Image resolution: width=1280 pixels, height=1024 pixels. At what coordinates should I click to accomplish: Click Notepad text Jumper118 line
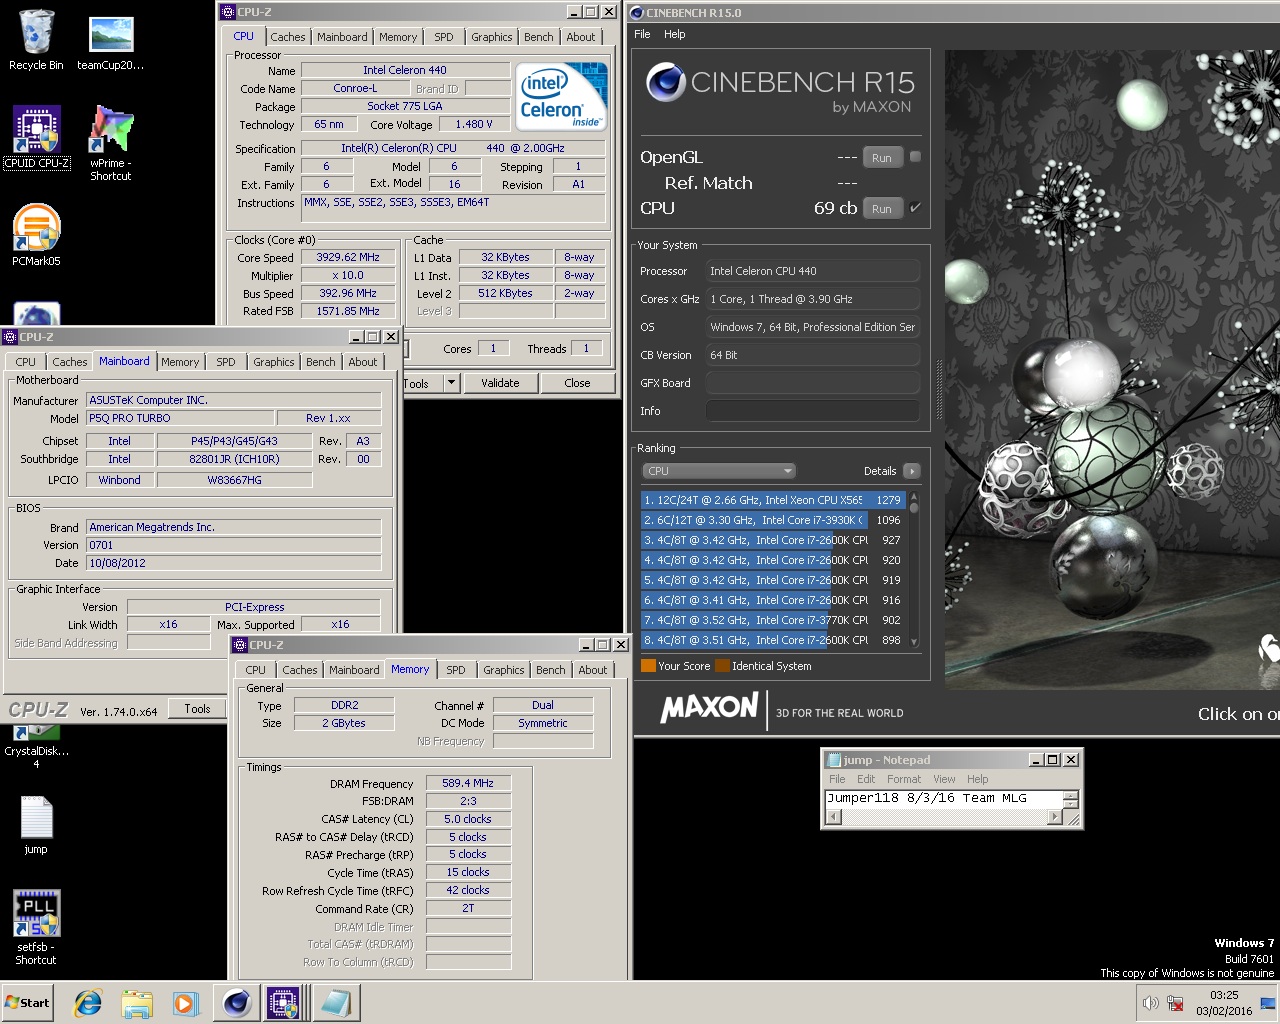point(927,798)
